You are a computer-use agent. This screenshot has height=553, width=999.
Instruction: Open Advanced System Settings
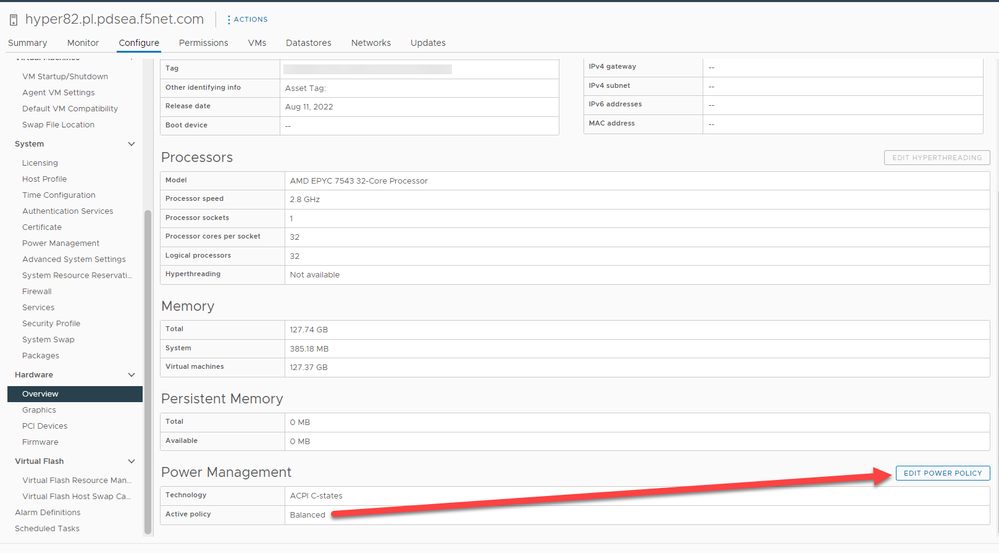coord(74,259)
